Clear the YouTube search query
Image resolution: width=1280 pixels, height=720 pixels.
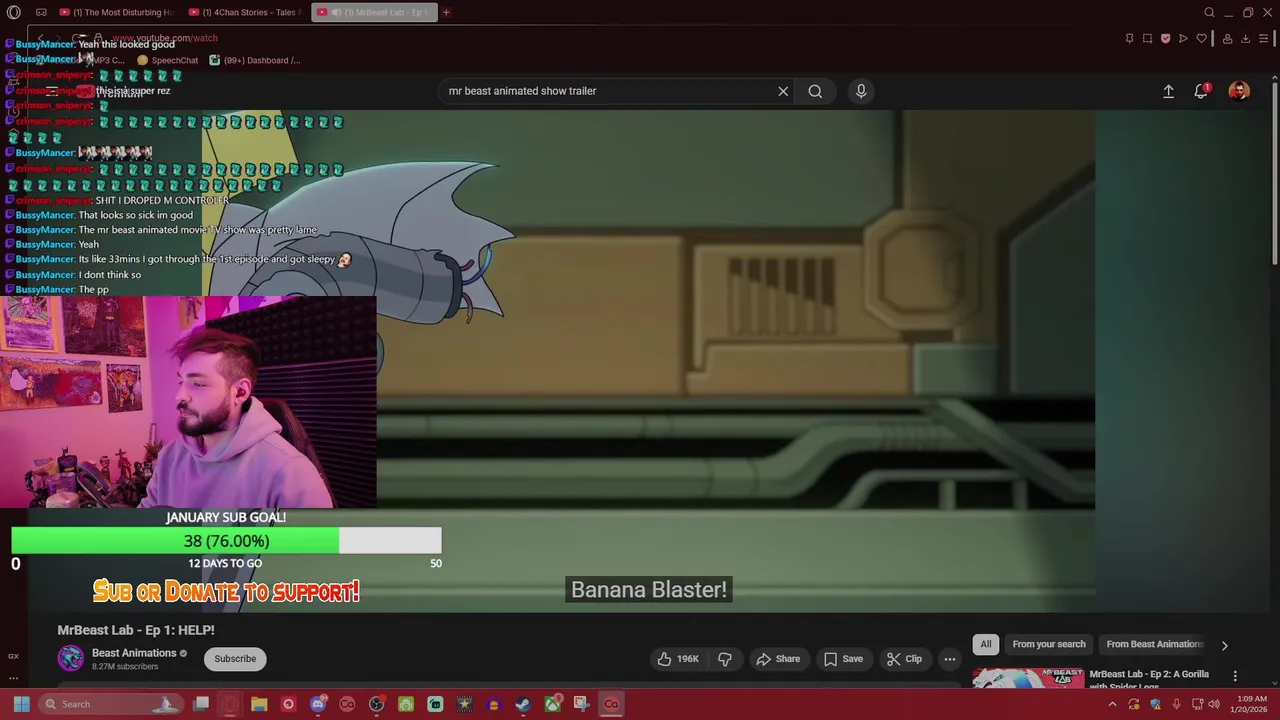(x=783, y=91)
